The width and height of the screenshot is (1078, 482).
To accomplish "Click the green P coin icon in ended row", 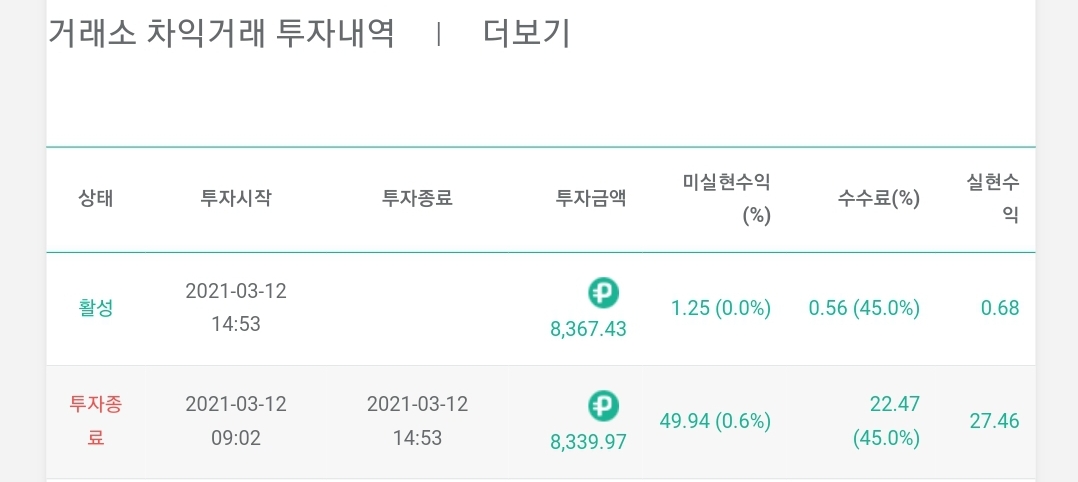I will point(604,406).
